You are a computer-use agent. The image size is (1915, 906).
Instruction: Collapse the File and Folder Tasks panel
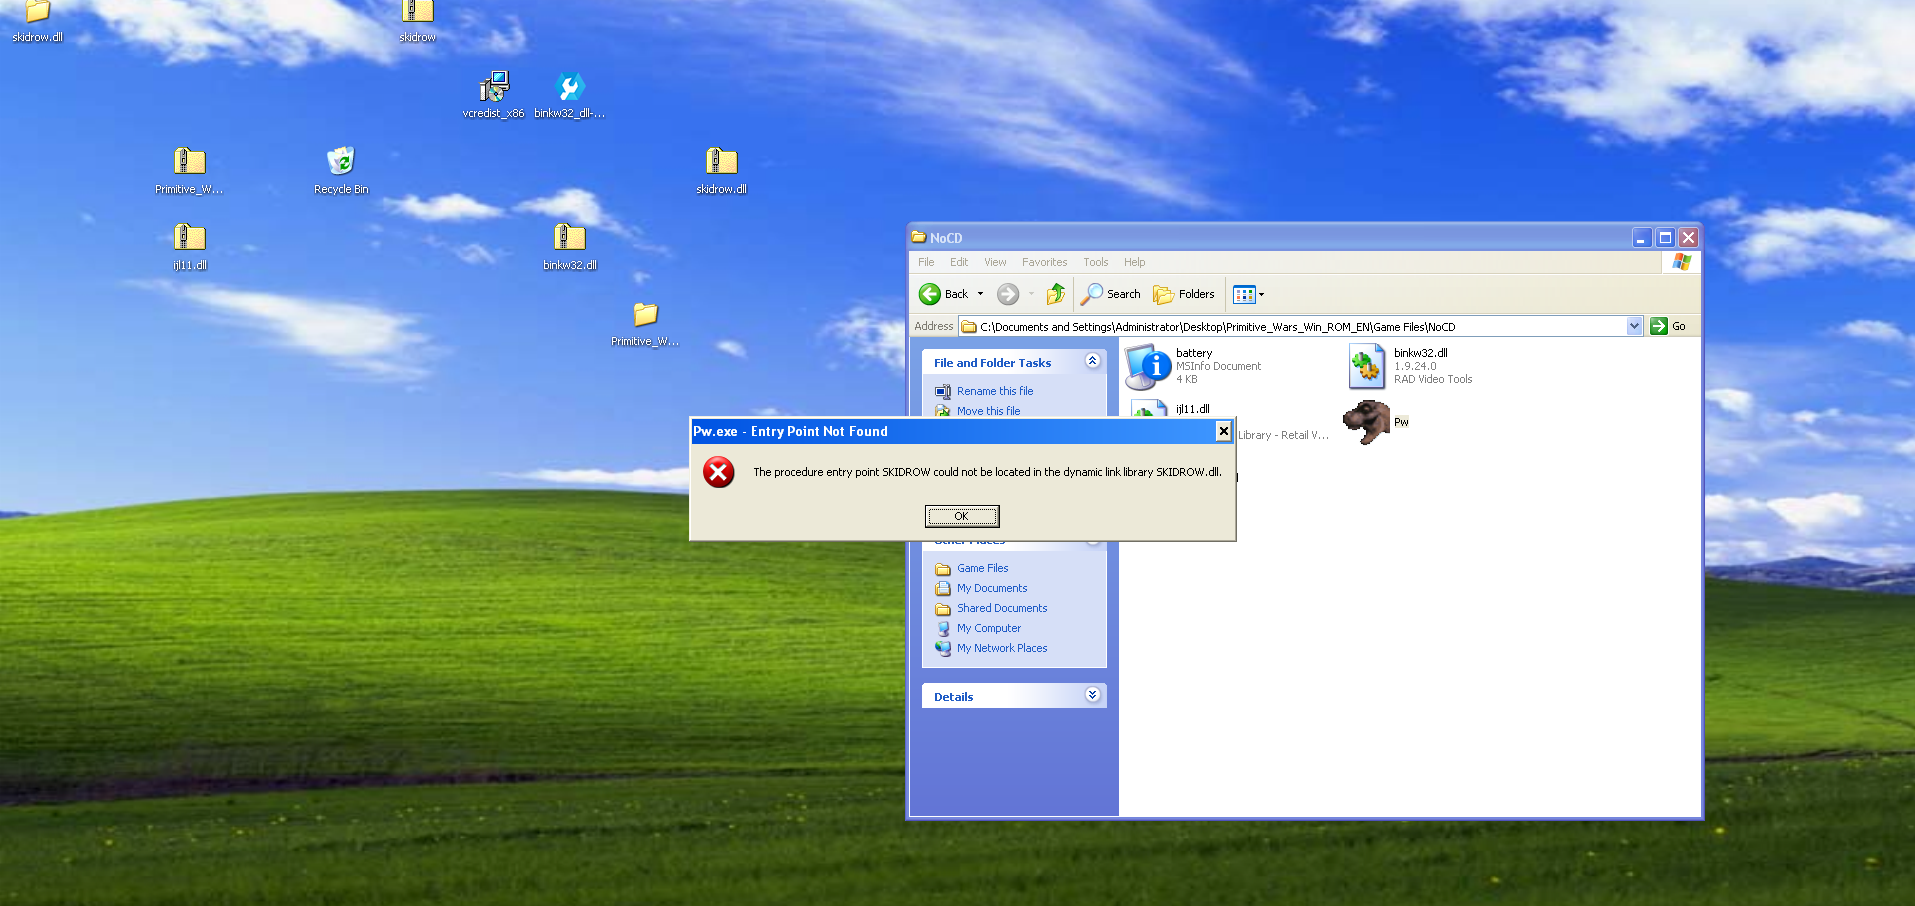(x=1093, y=361)
